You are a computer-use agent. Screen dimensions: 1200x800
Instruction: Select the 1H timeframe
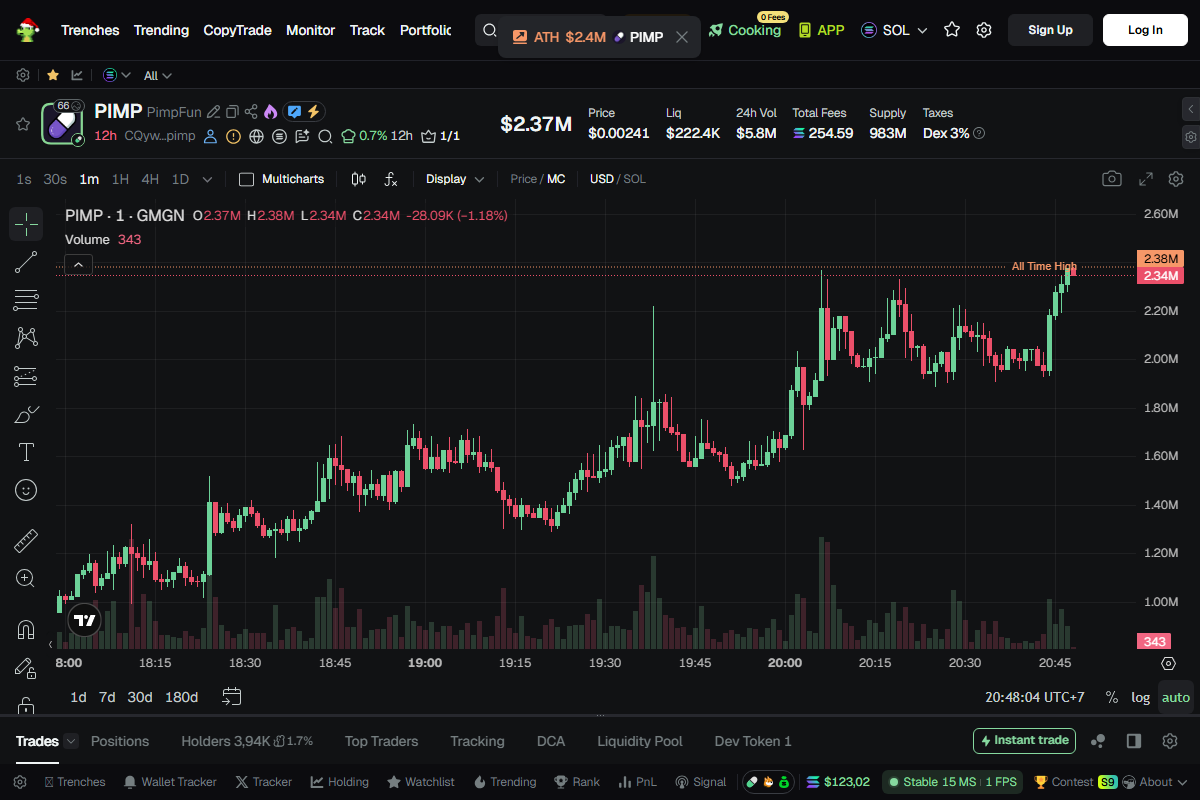[x=120, y=179]
